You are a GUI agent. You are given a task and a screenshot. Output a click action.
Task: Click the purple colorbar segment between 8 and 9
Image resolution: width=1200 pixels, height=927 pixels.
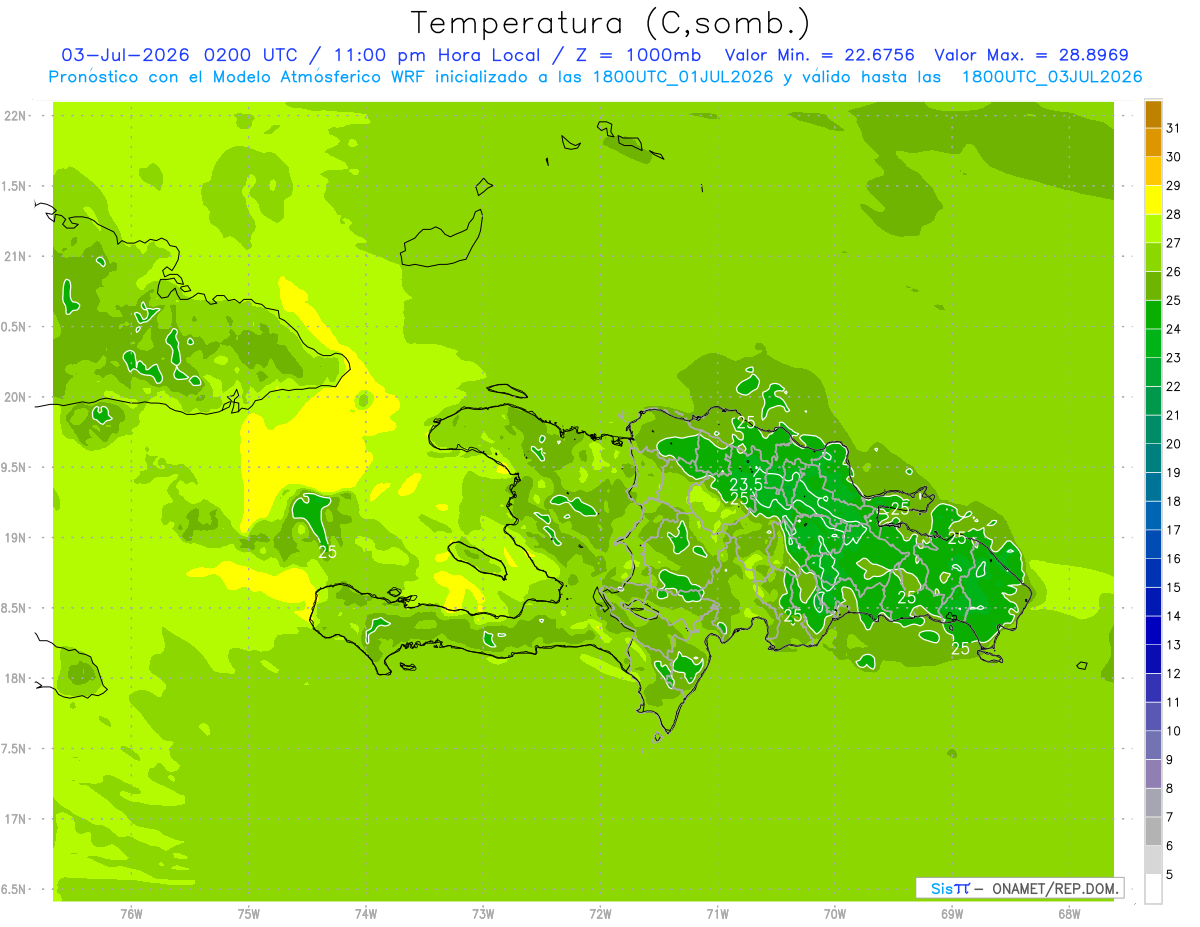coord(1153,774)
